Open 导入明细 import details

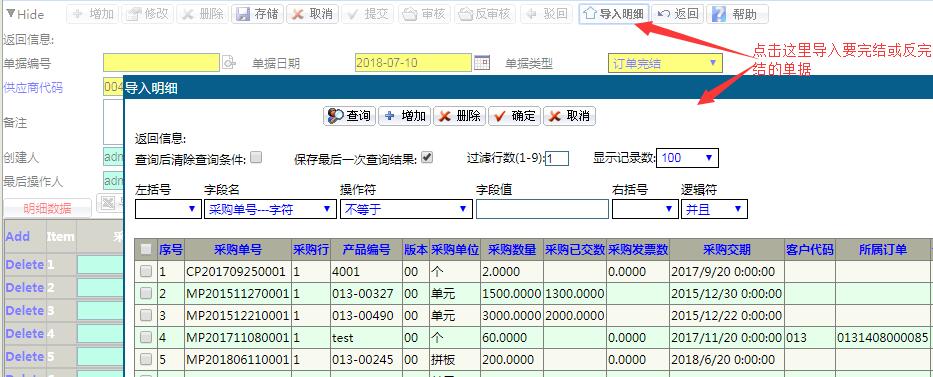[613, 14]
